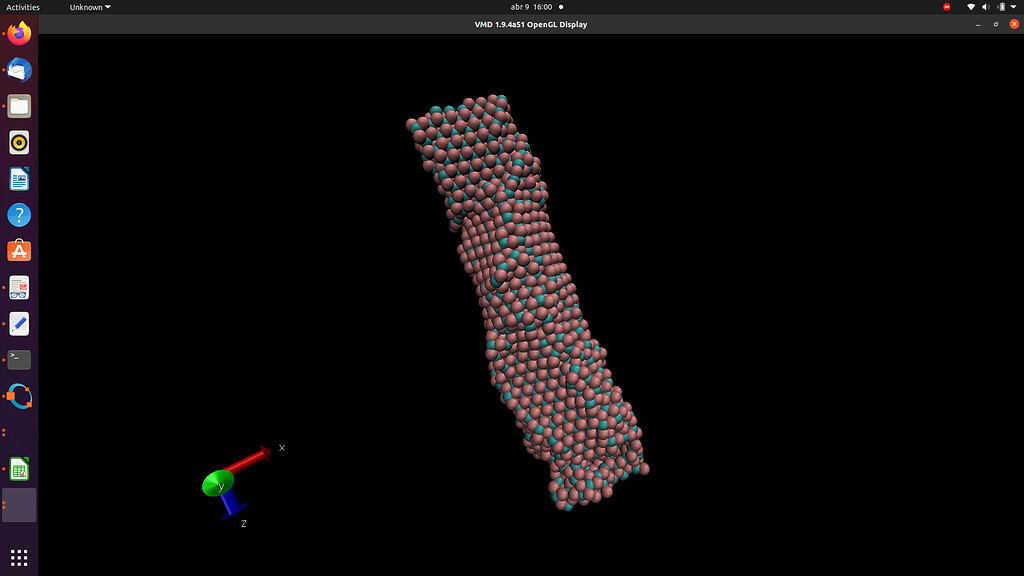Viewport: 1024px width, 576px height.
Task: Launch the terminal emulator
Action: (19, 358)
